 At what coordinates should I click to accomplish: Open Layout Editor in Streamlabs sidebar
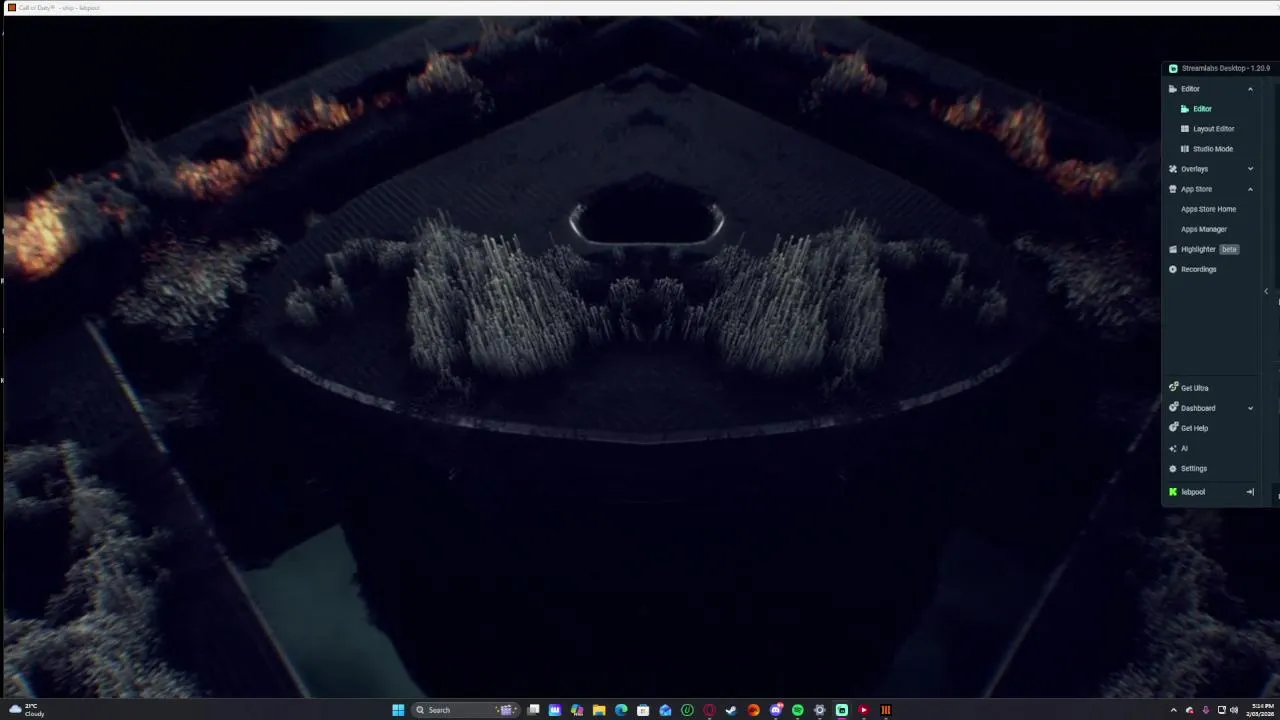[x=1208, y=129]
